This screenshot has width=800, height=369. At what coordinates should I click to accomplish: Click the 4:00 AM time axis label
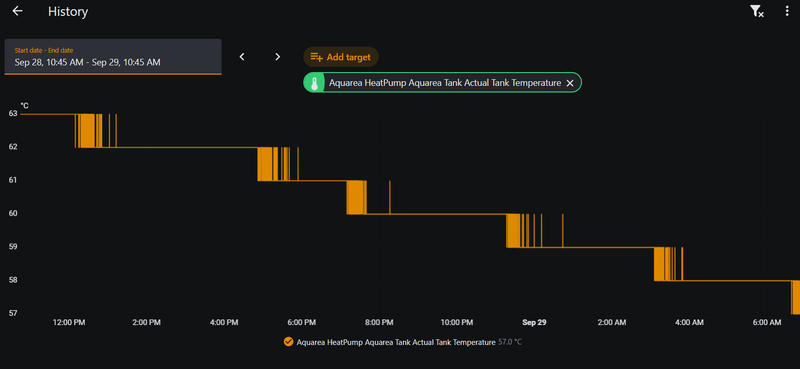(x=689, y=323)
